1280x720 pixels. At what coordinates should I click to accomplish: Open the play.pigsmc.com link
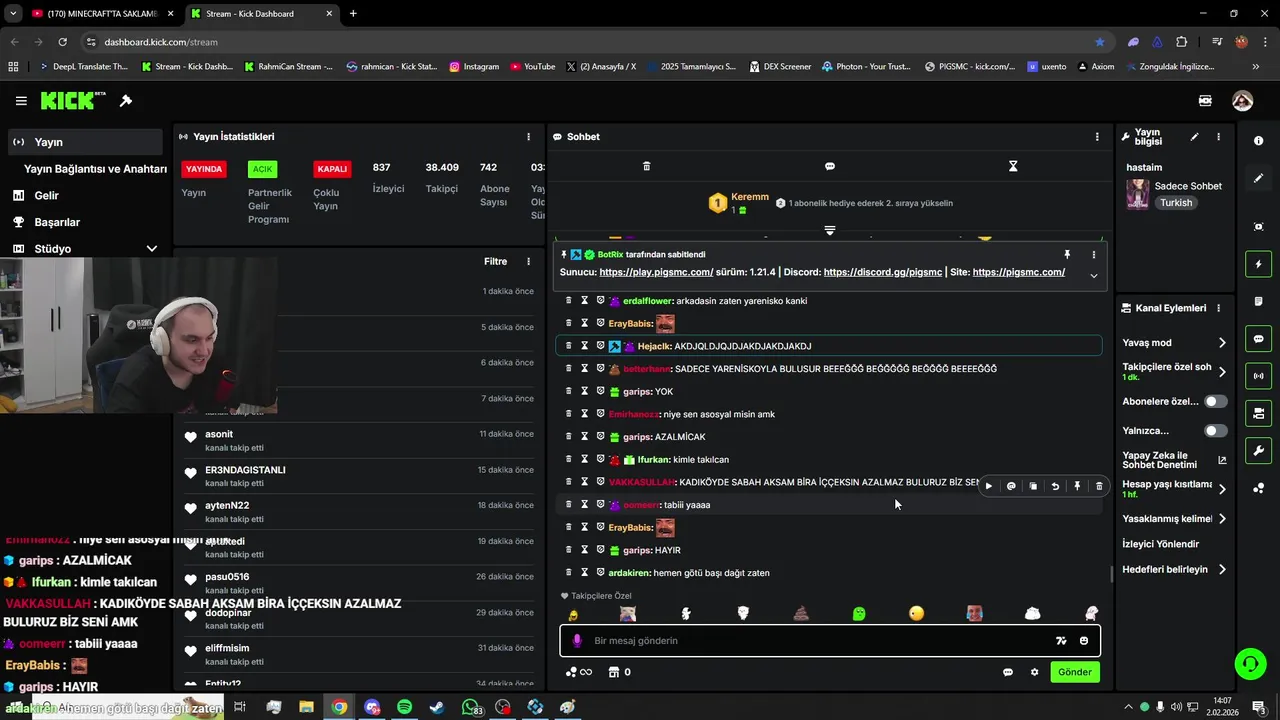656,272
